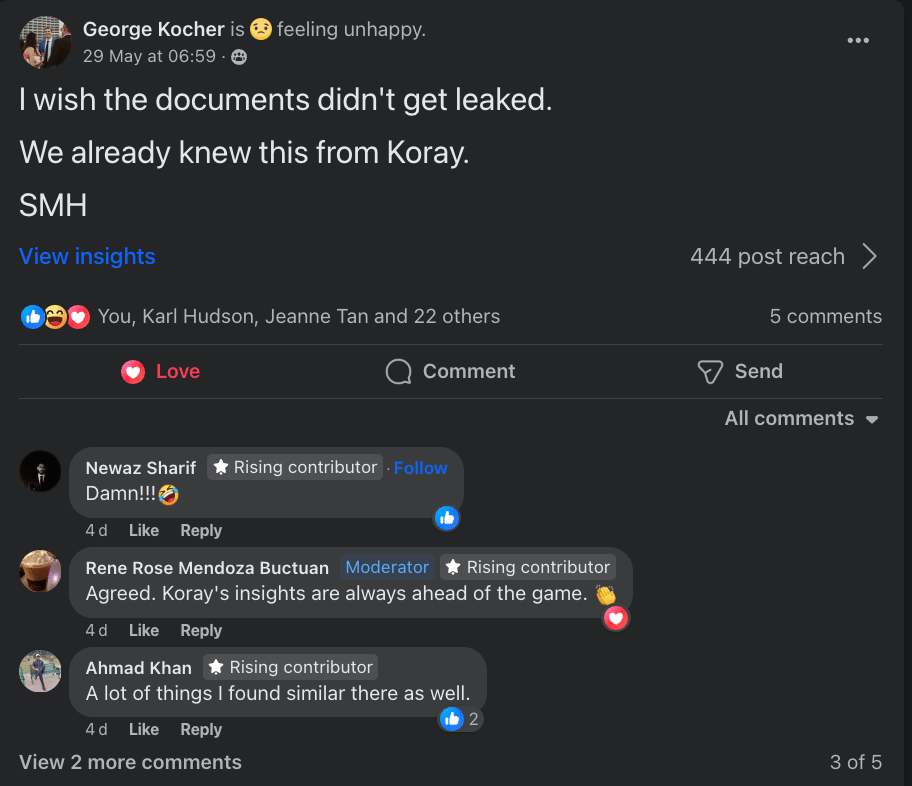Open Ahmad Khan's profile name link

click(139, 667)
